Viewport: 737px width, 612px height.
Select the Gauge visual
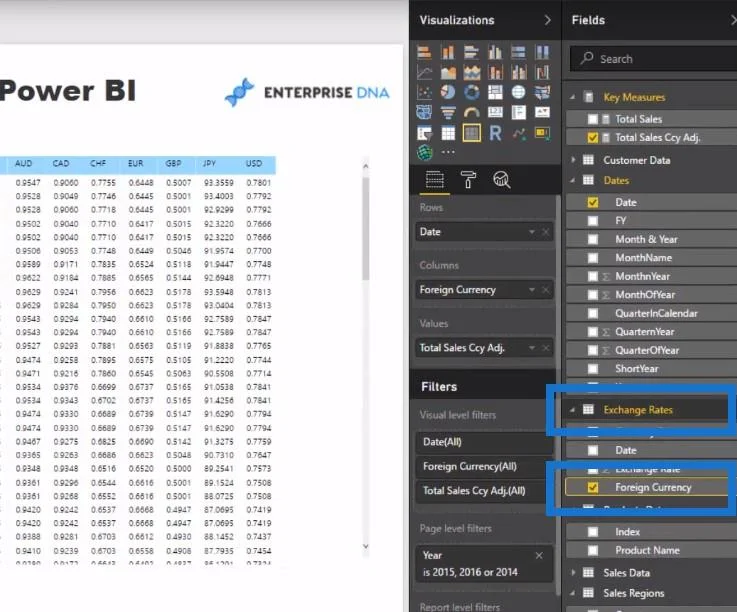(x=471, y=112)
